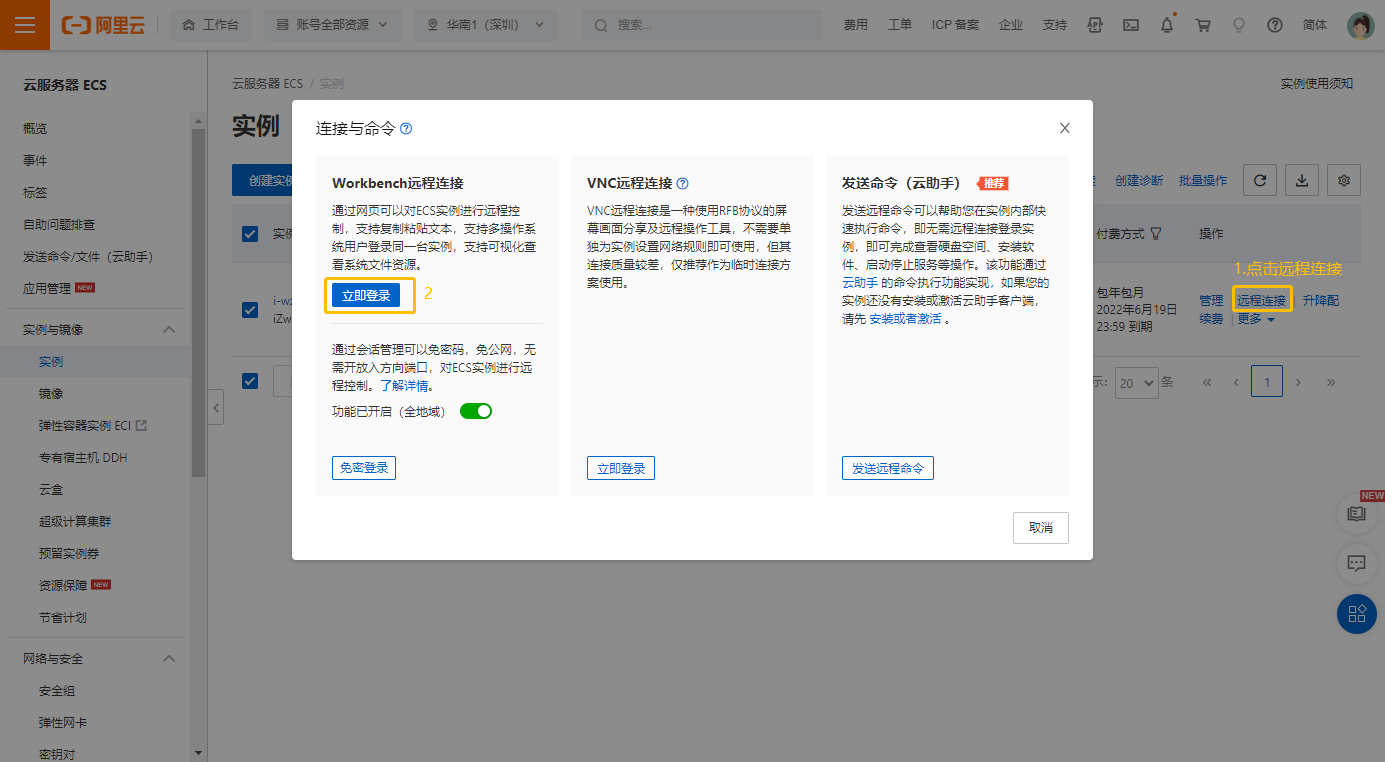Collapse the 网络与安全 sidebar section
This screenshot has height=762, width=1385.
coord(169,658)
